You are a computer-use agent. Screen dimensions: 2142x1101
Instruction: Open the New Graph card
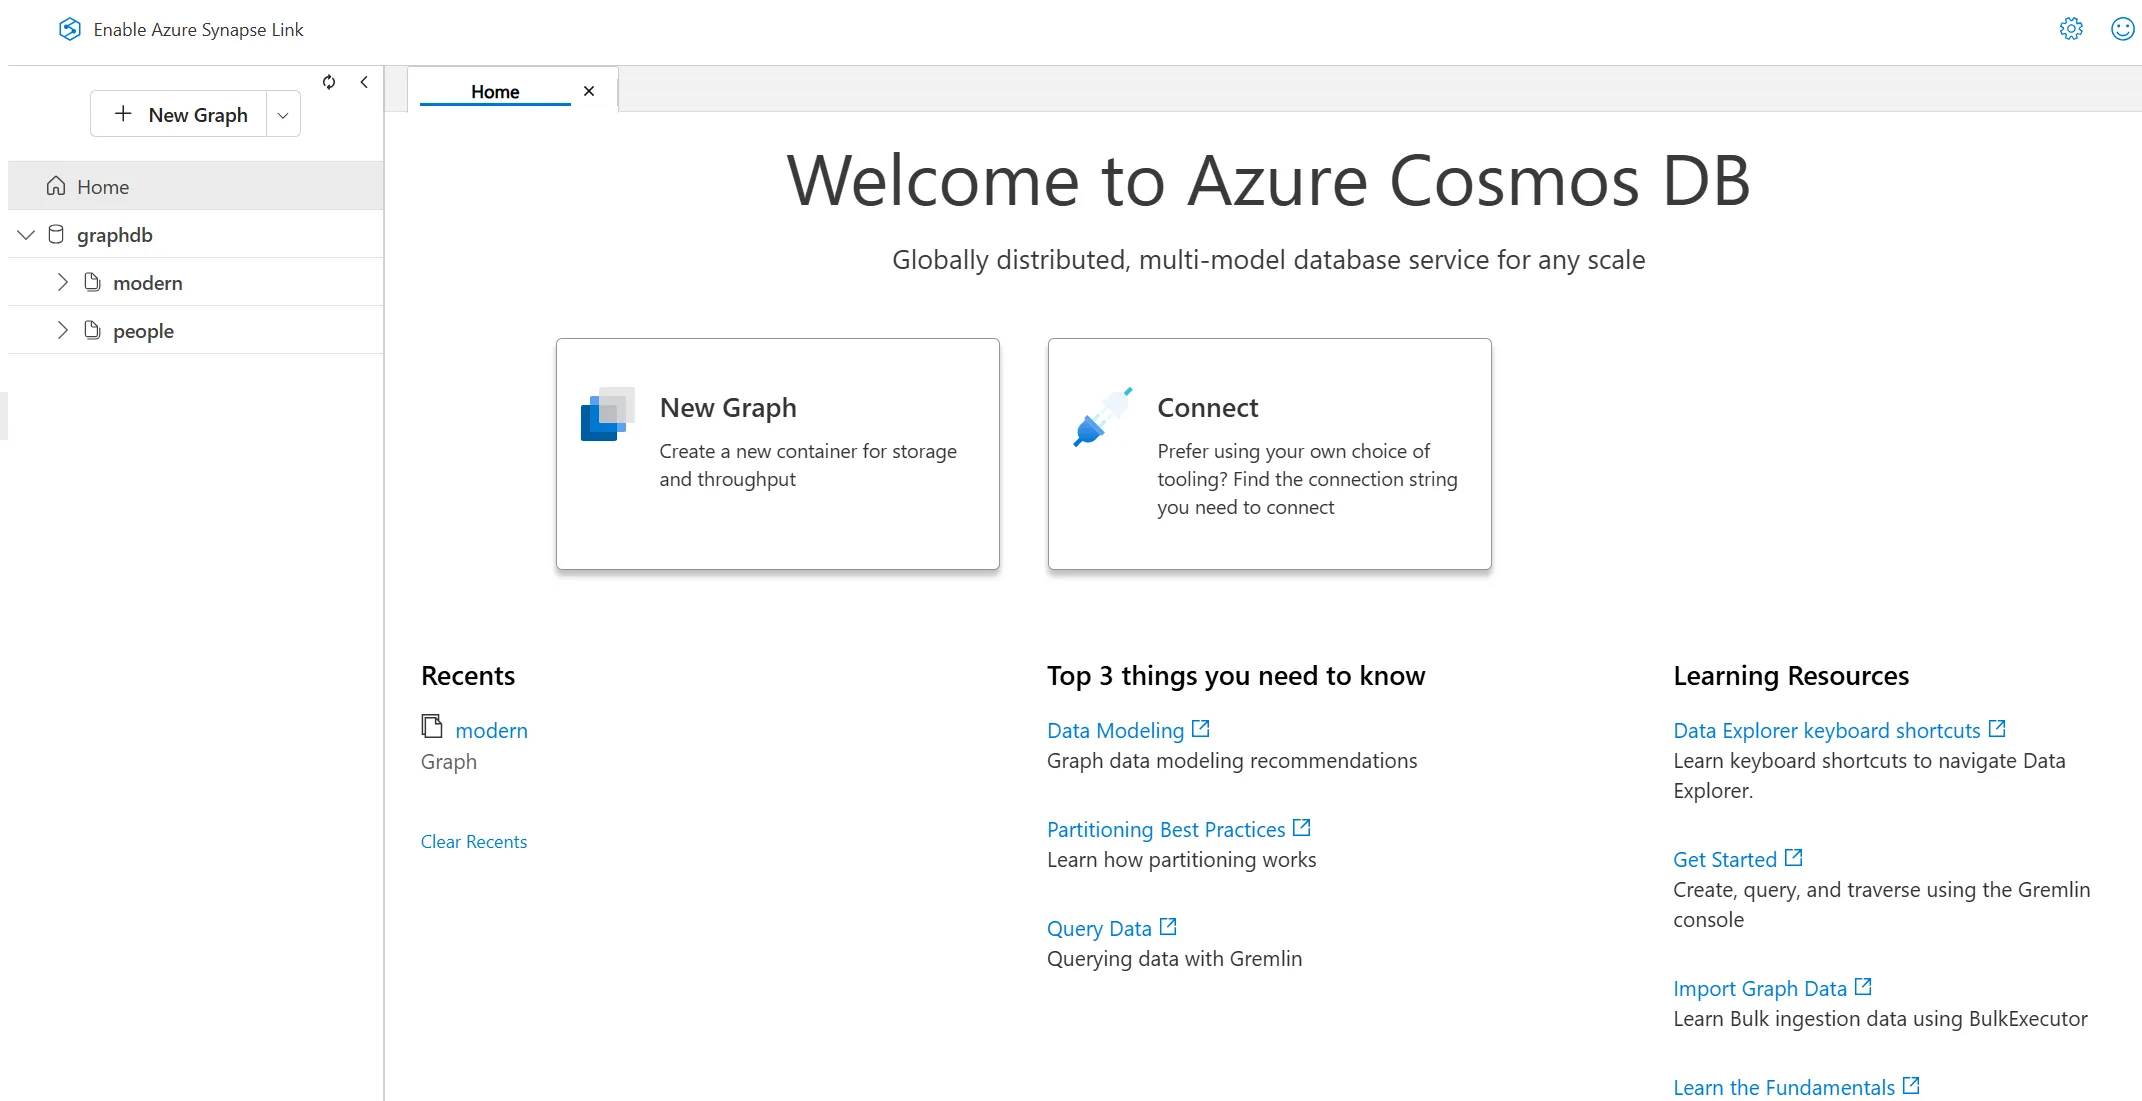(777, 454)
